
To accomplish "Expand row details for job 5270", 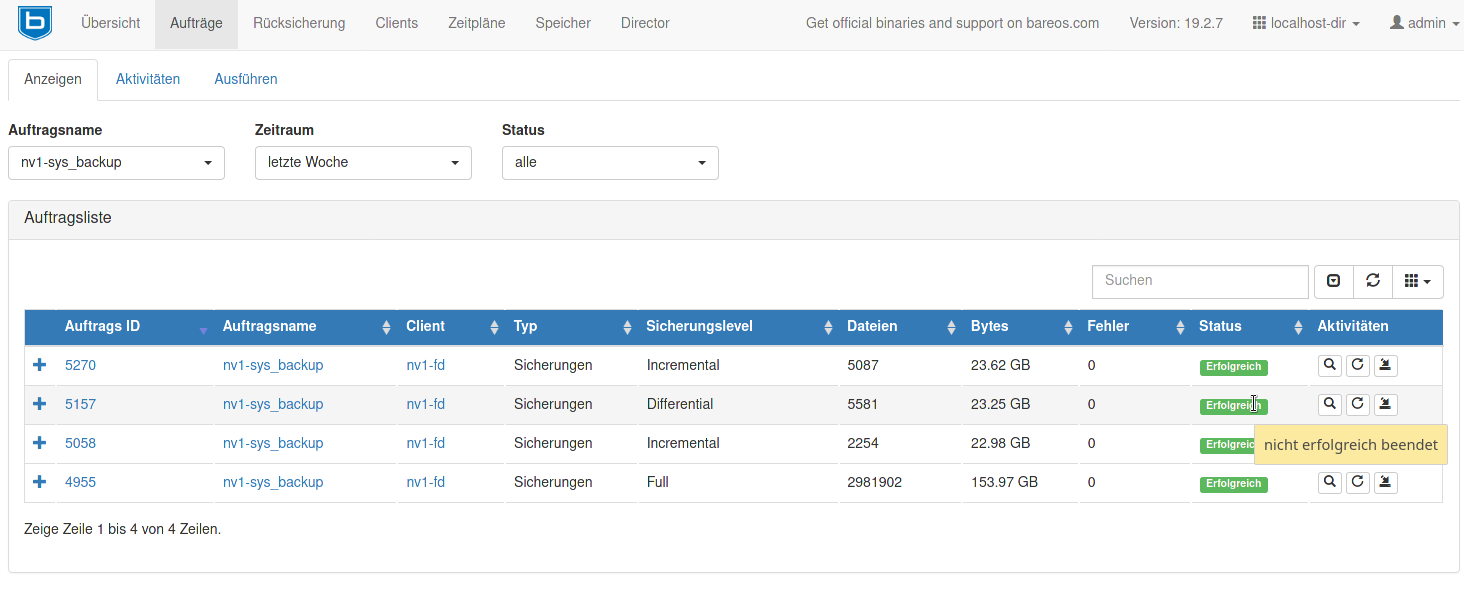I will click(40, 365).
